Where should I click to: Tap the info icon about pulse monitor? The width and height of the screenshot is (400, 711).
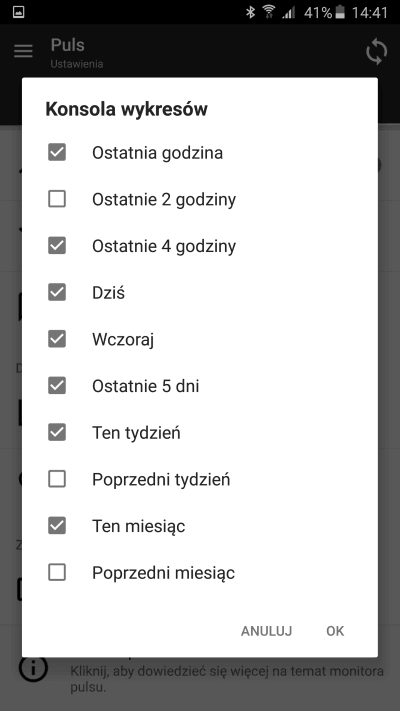[x=33, y=668]
